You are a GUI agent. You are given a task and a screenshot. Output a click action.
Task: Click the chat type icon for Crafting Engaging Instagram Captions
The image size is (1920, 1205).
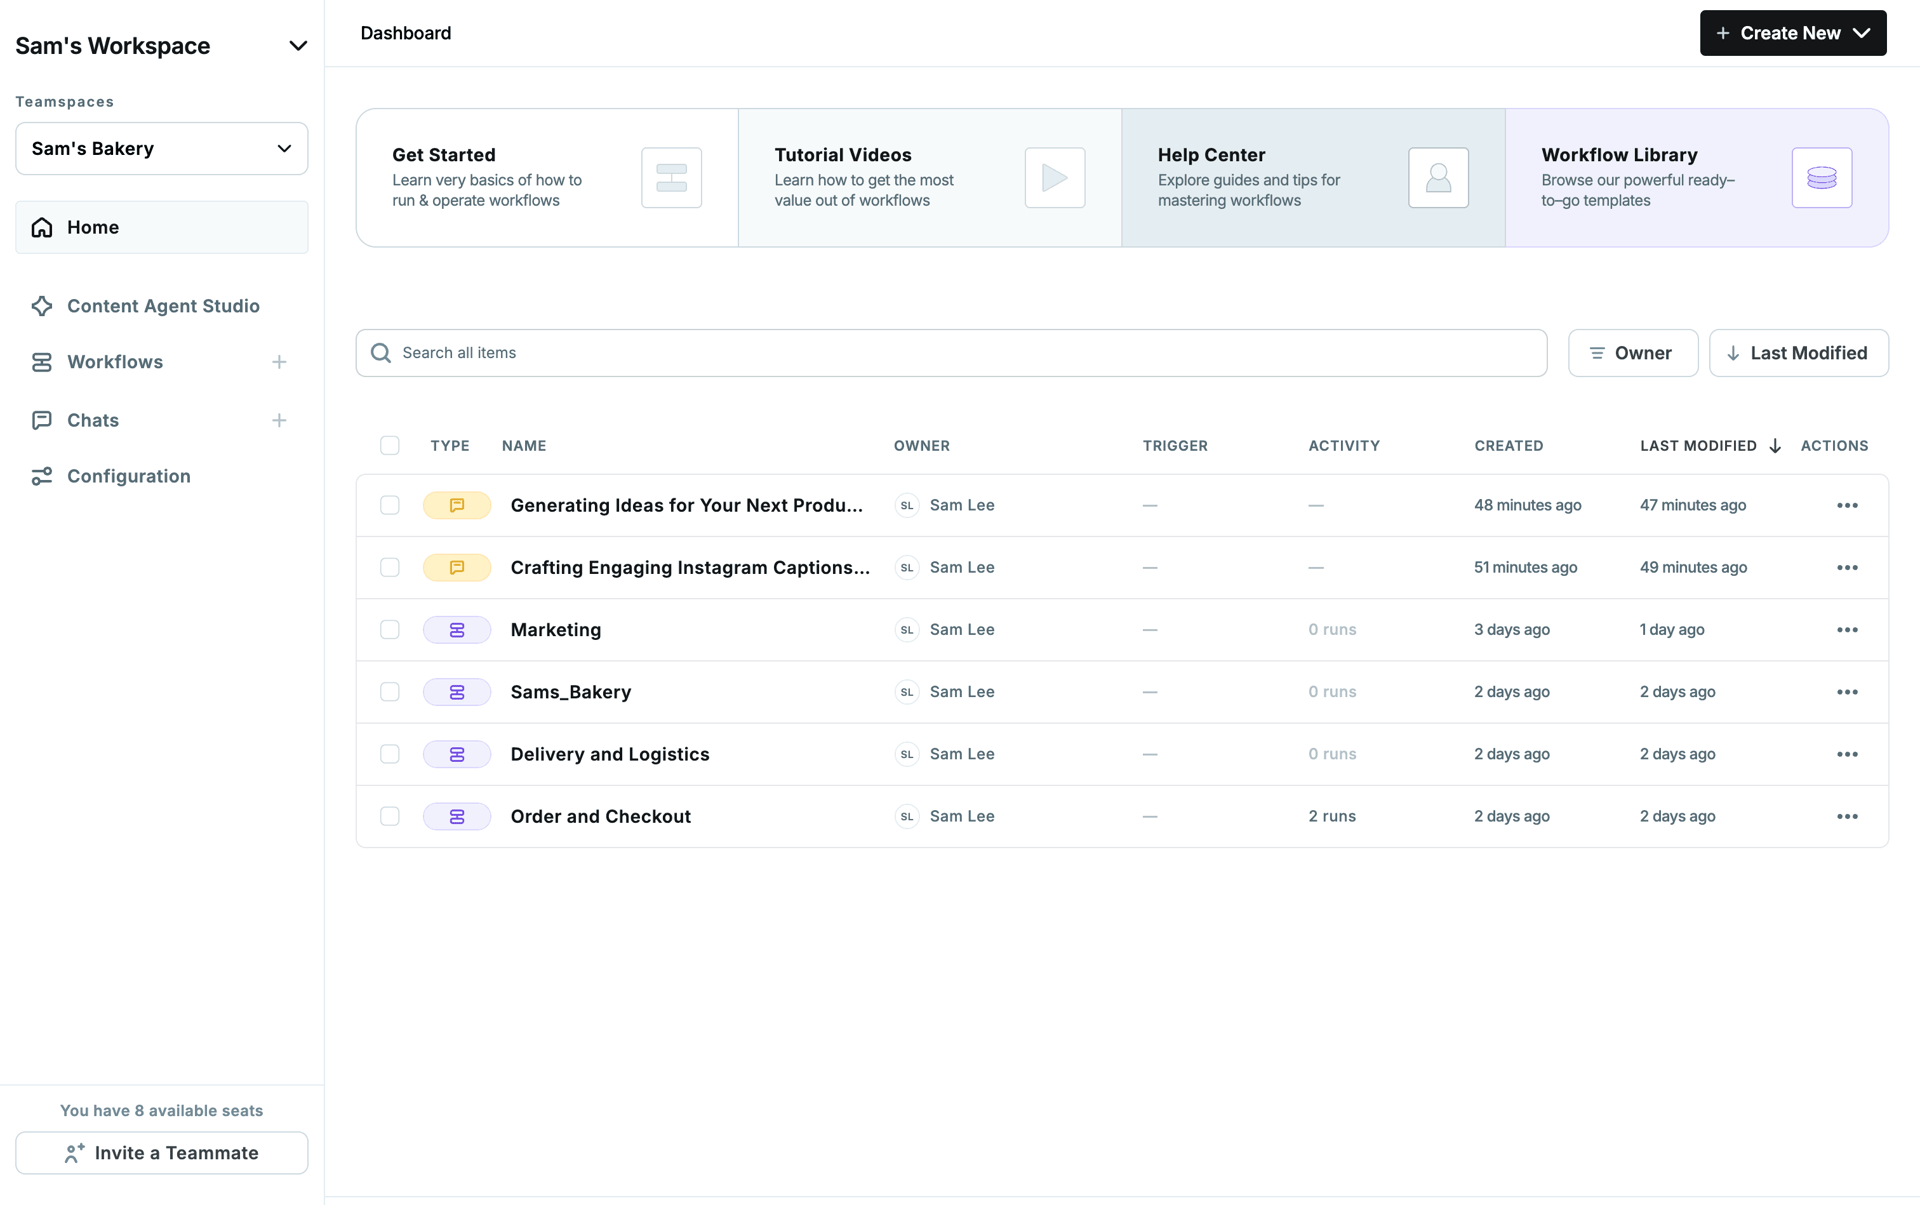pyautogui.click(x=457, y=567)
